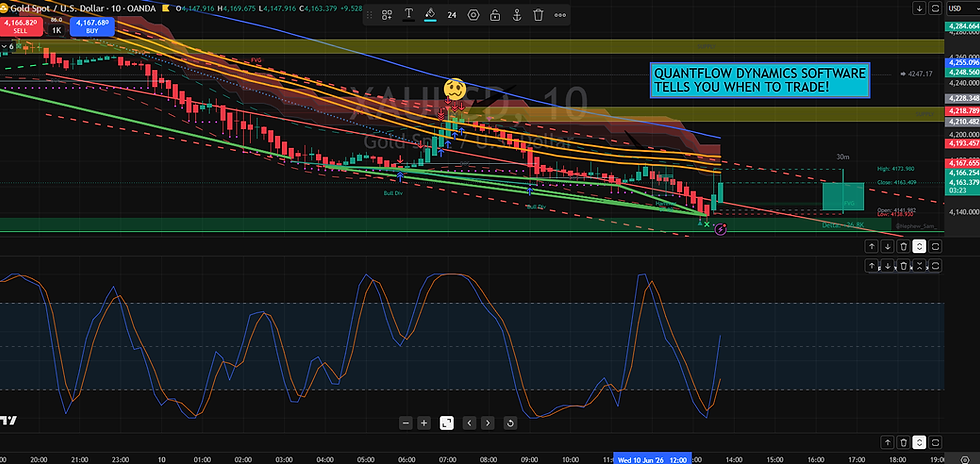
Task: Move oscillator pane up arrow in top row
Action: click(x=871, y=266)
